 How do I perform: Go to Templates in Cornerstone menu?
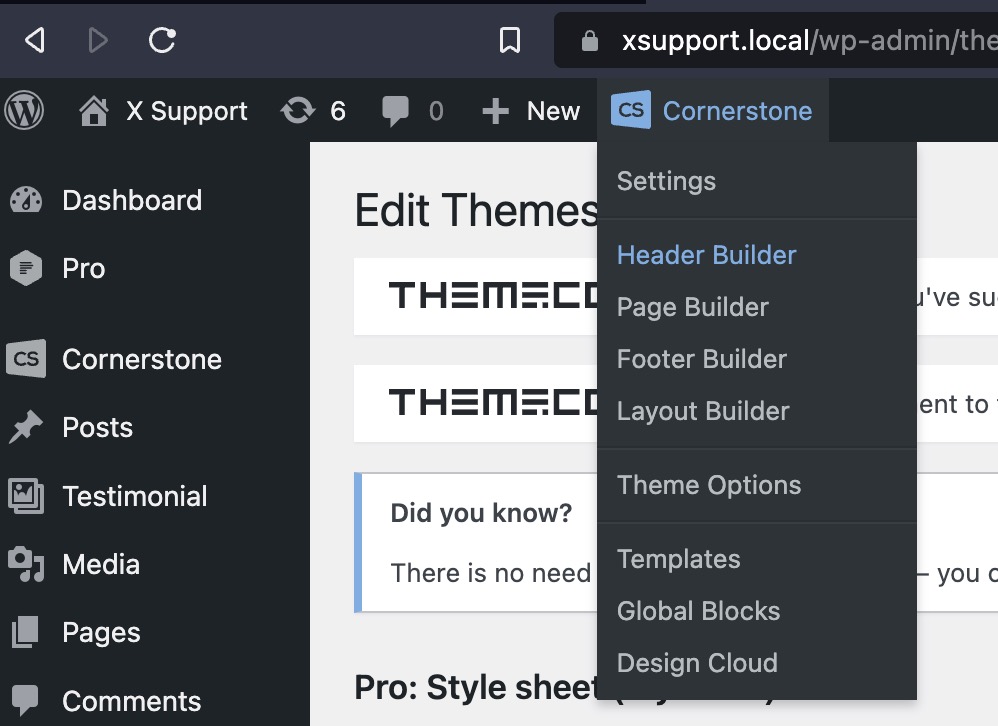[678, 559]
